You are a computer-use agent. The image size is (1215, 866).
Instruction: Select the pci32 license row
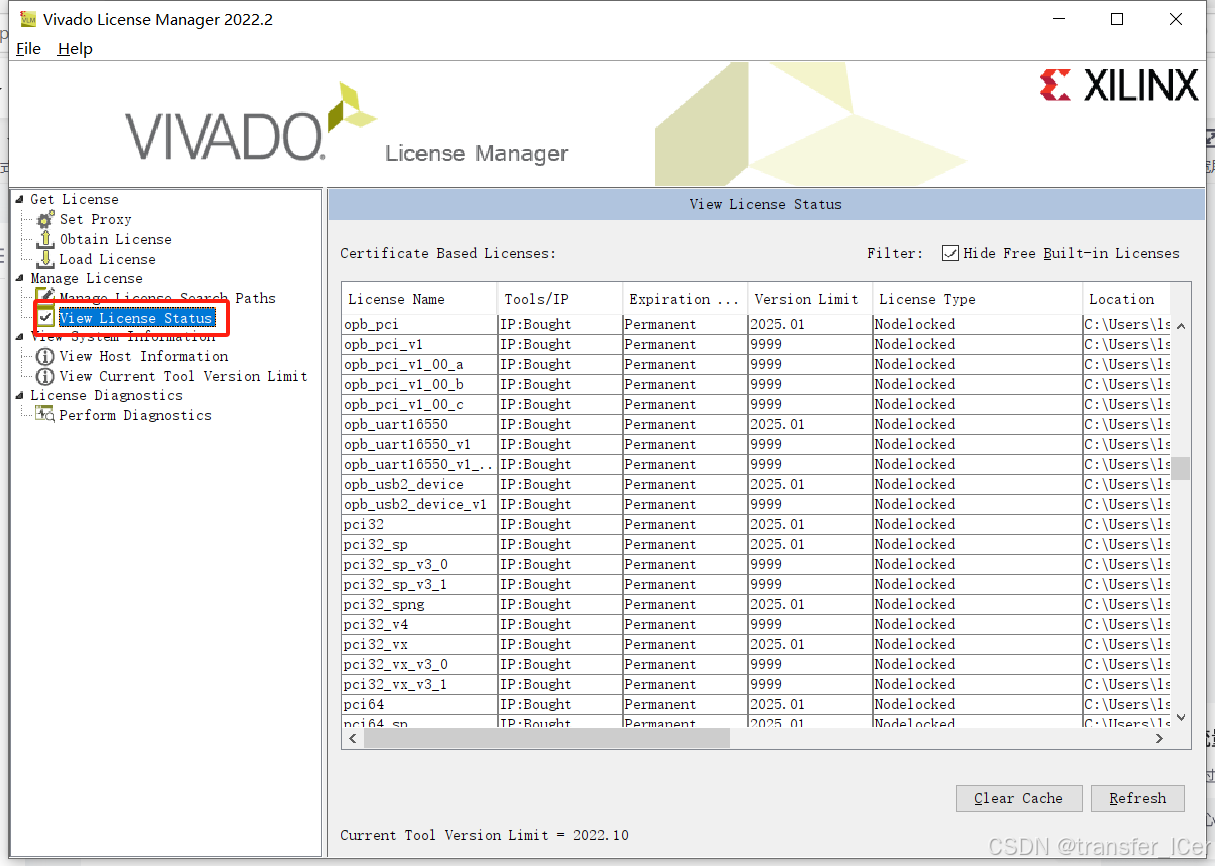click(x=756, y=524)
